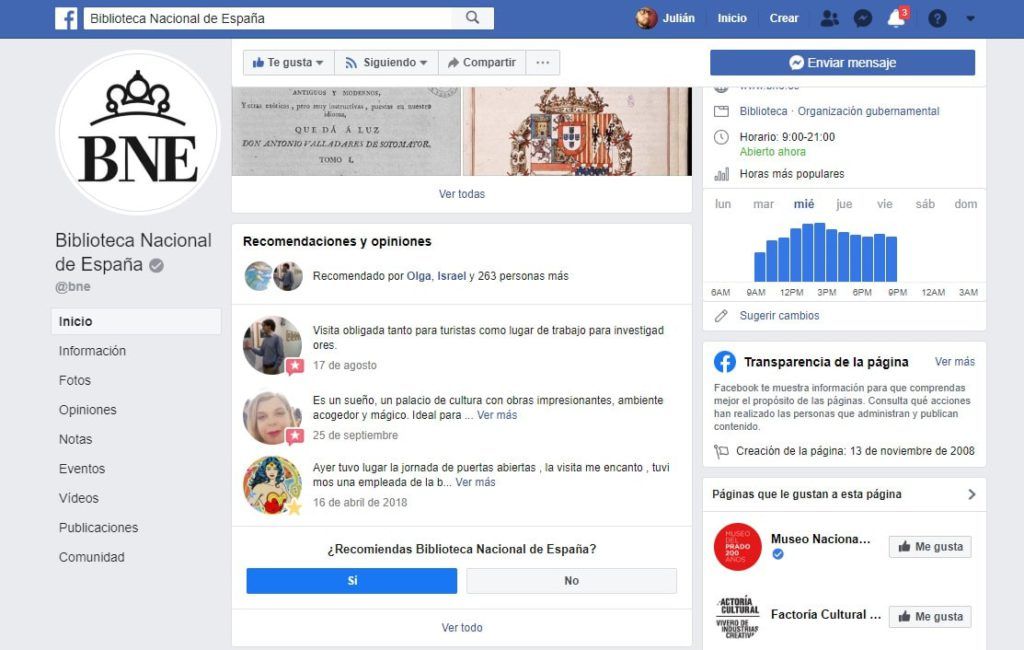
Task: Open Wonder Woman reviewer avatar
Action: click(272, 485)
